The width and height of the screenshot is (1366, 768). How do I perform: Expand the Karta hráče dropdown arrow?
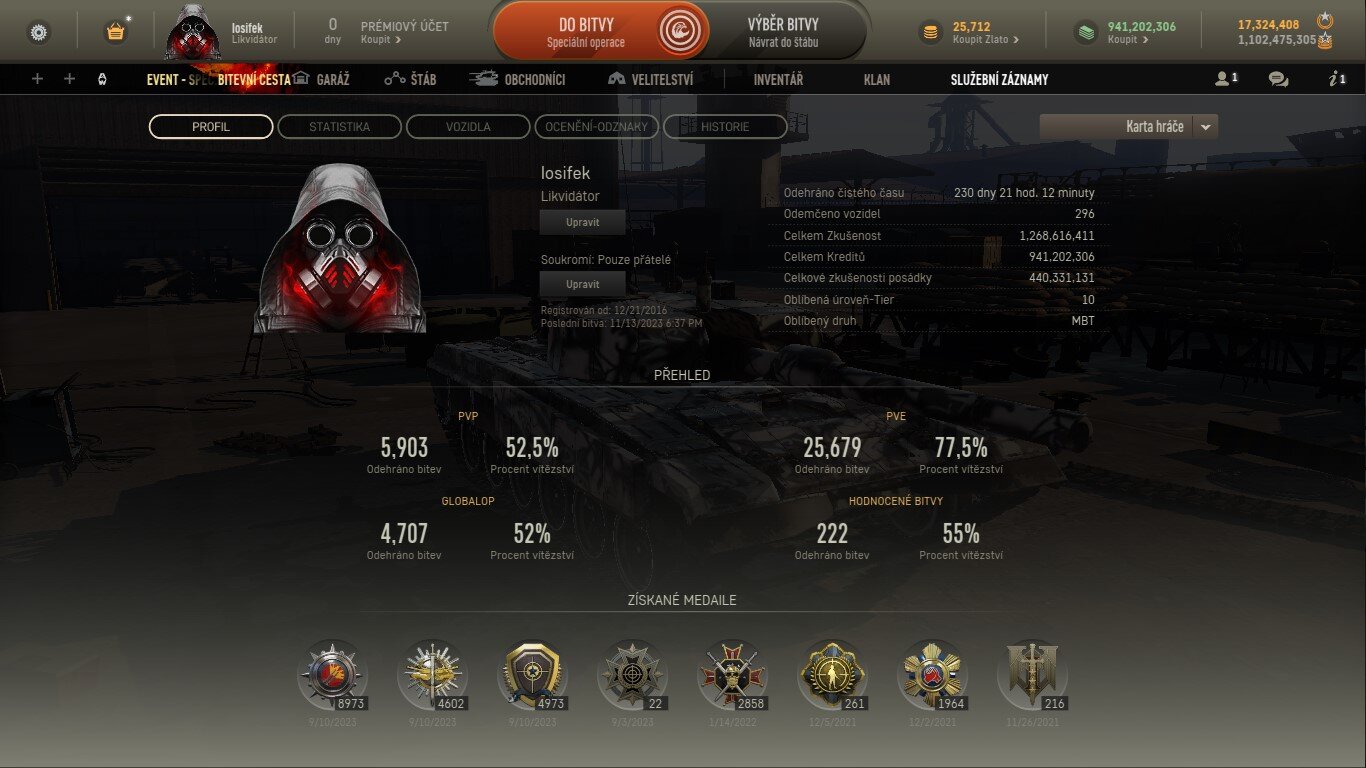point(1205,127)
